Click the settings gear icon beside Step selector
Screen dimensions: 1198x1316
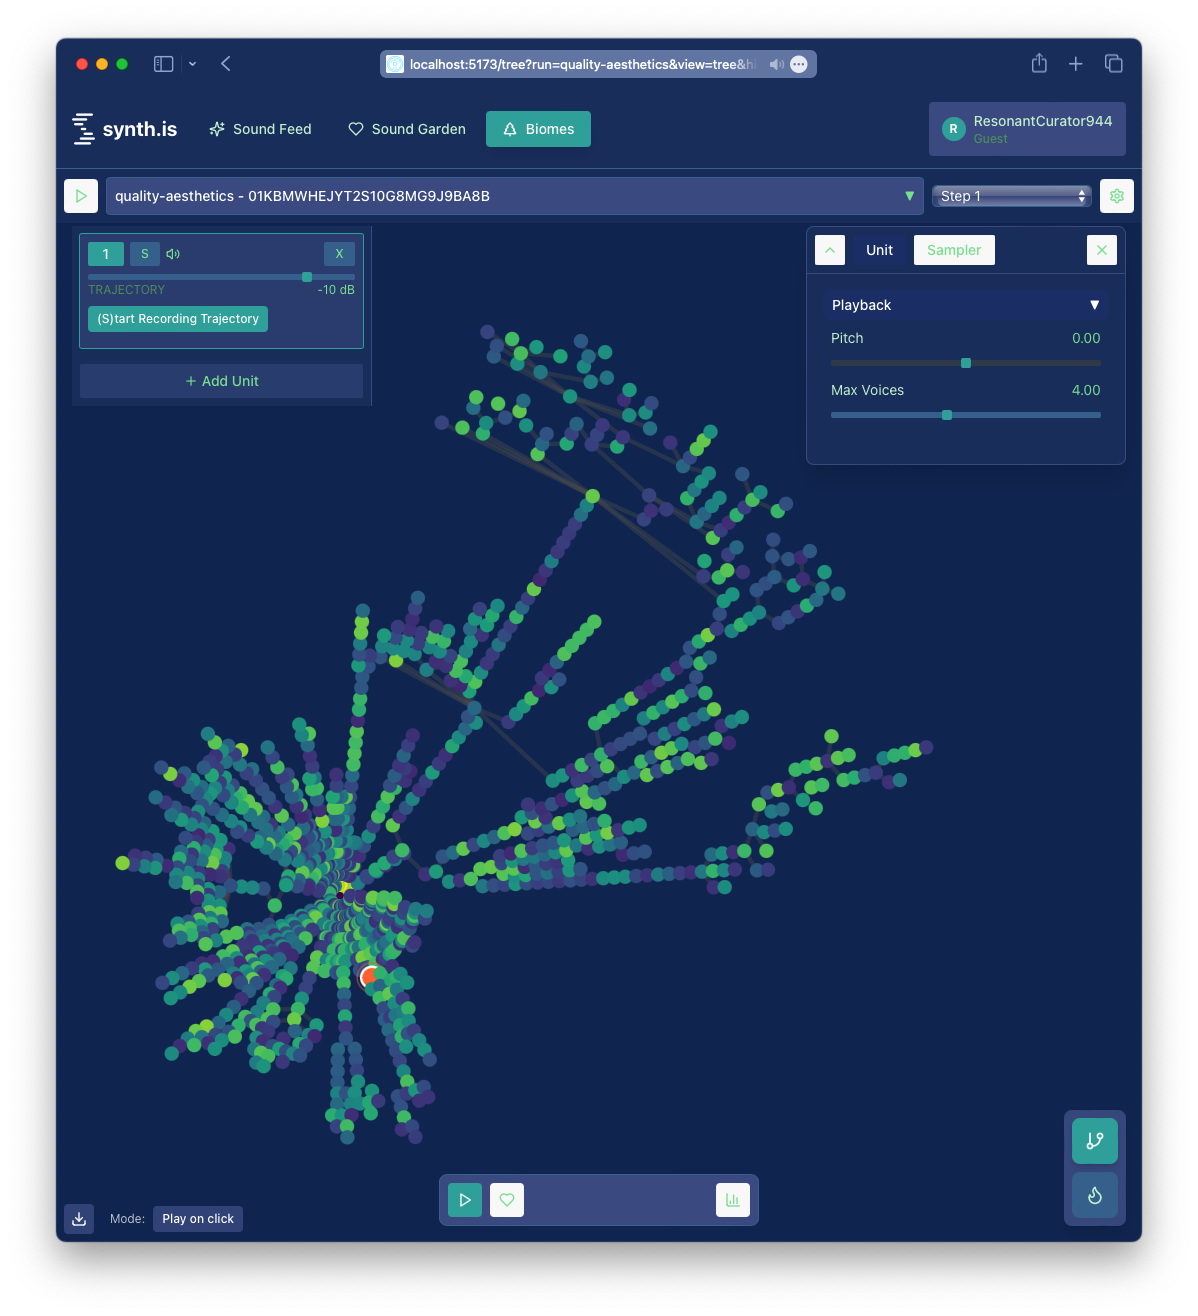pos(1116,196)
